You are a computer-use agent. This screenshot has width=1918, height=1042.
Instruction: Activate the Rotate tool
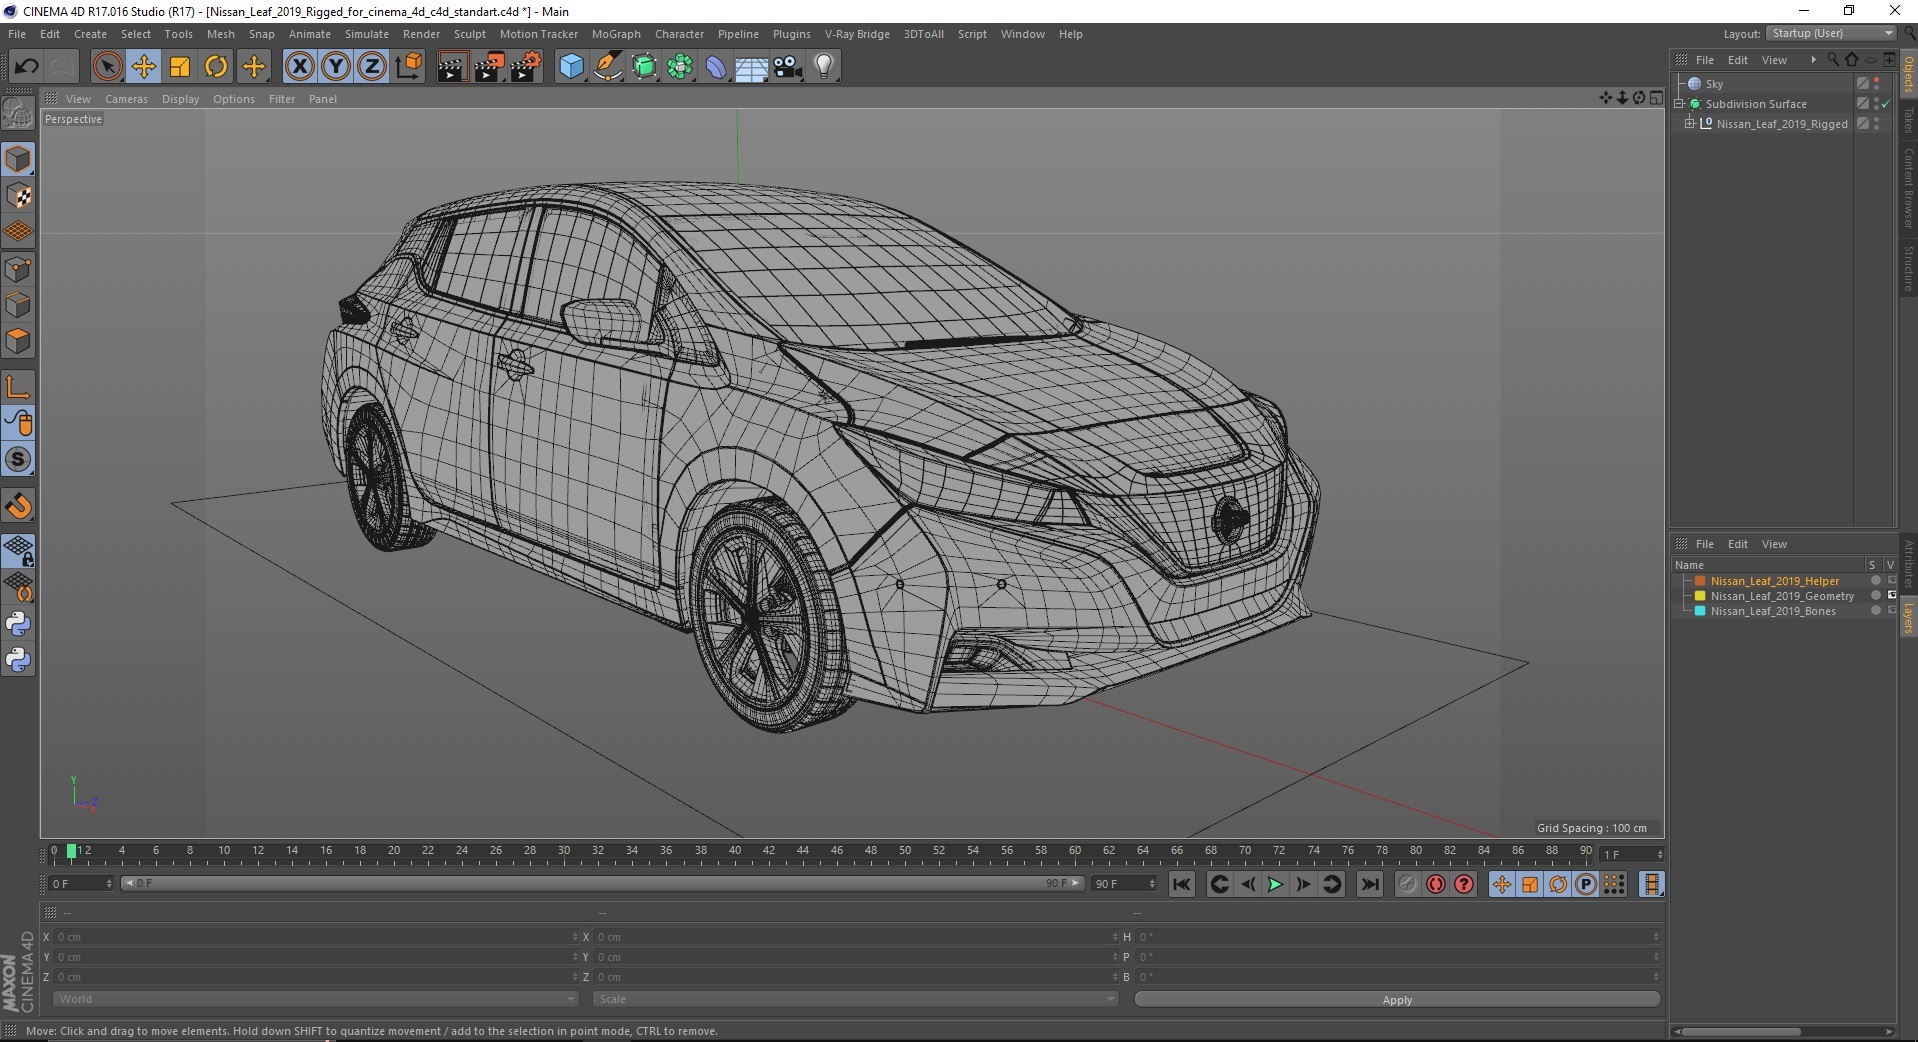(x=216, y=67)
